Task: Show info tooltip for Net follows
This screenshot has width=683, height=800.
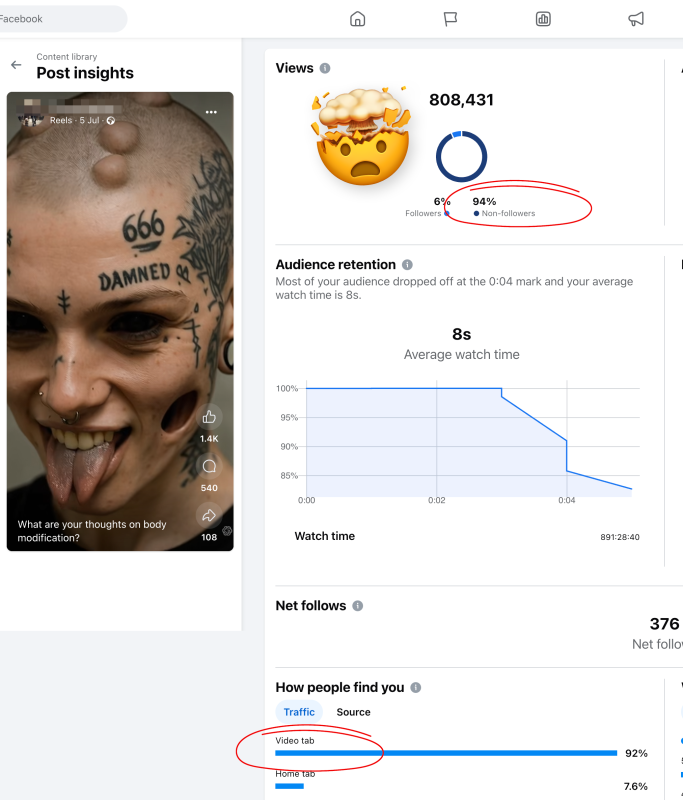Action: pos(358,606)
